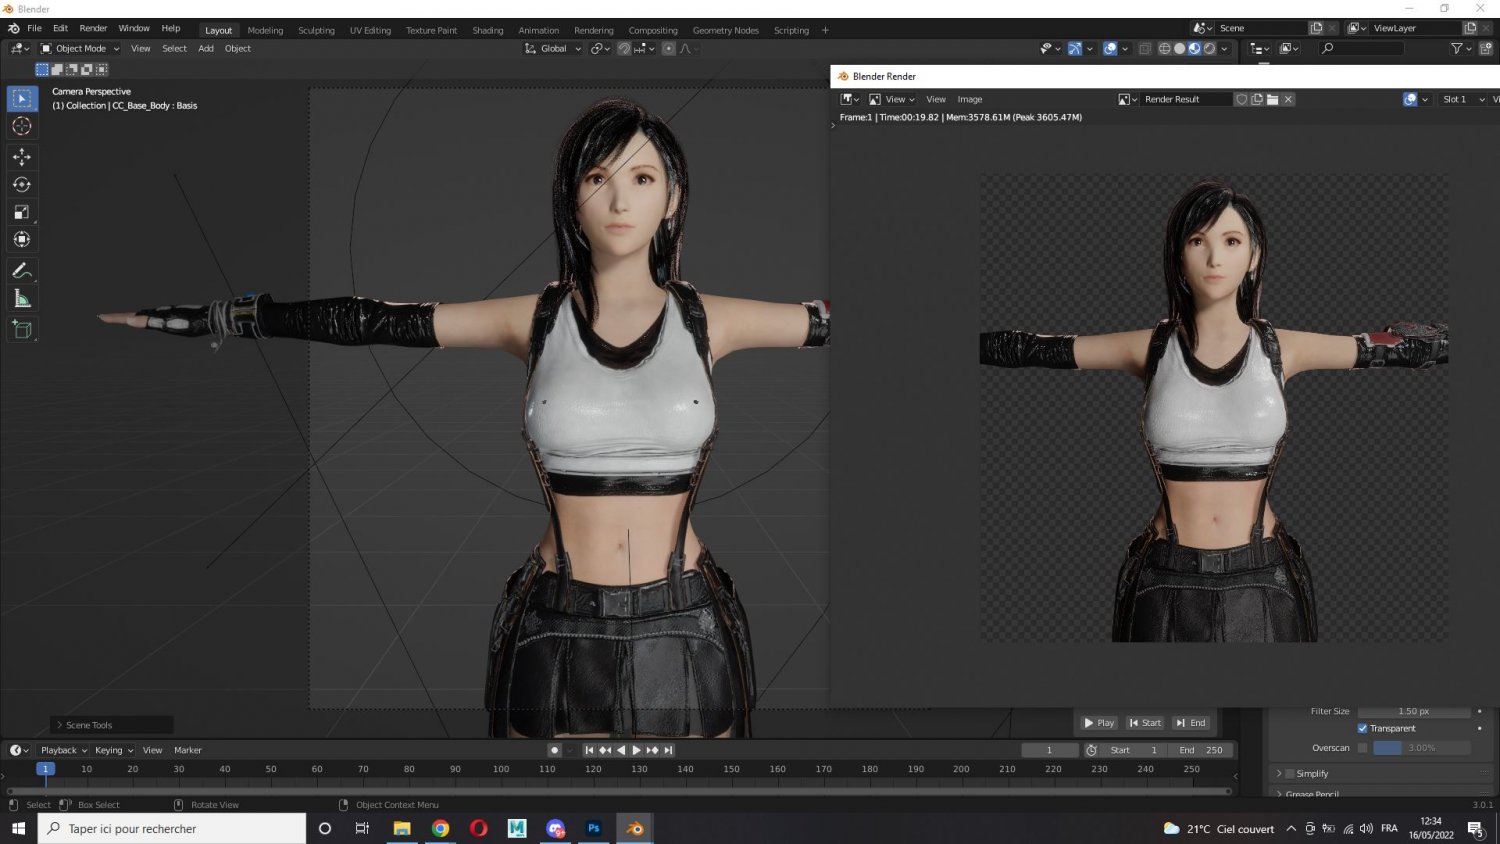Select the Annotate tool
Viewport: 1500px width, 844px height.
tap(22, 271)
